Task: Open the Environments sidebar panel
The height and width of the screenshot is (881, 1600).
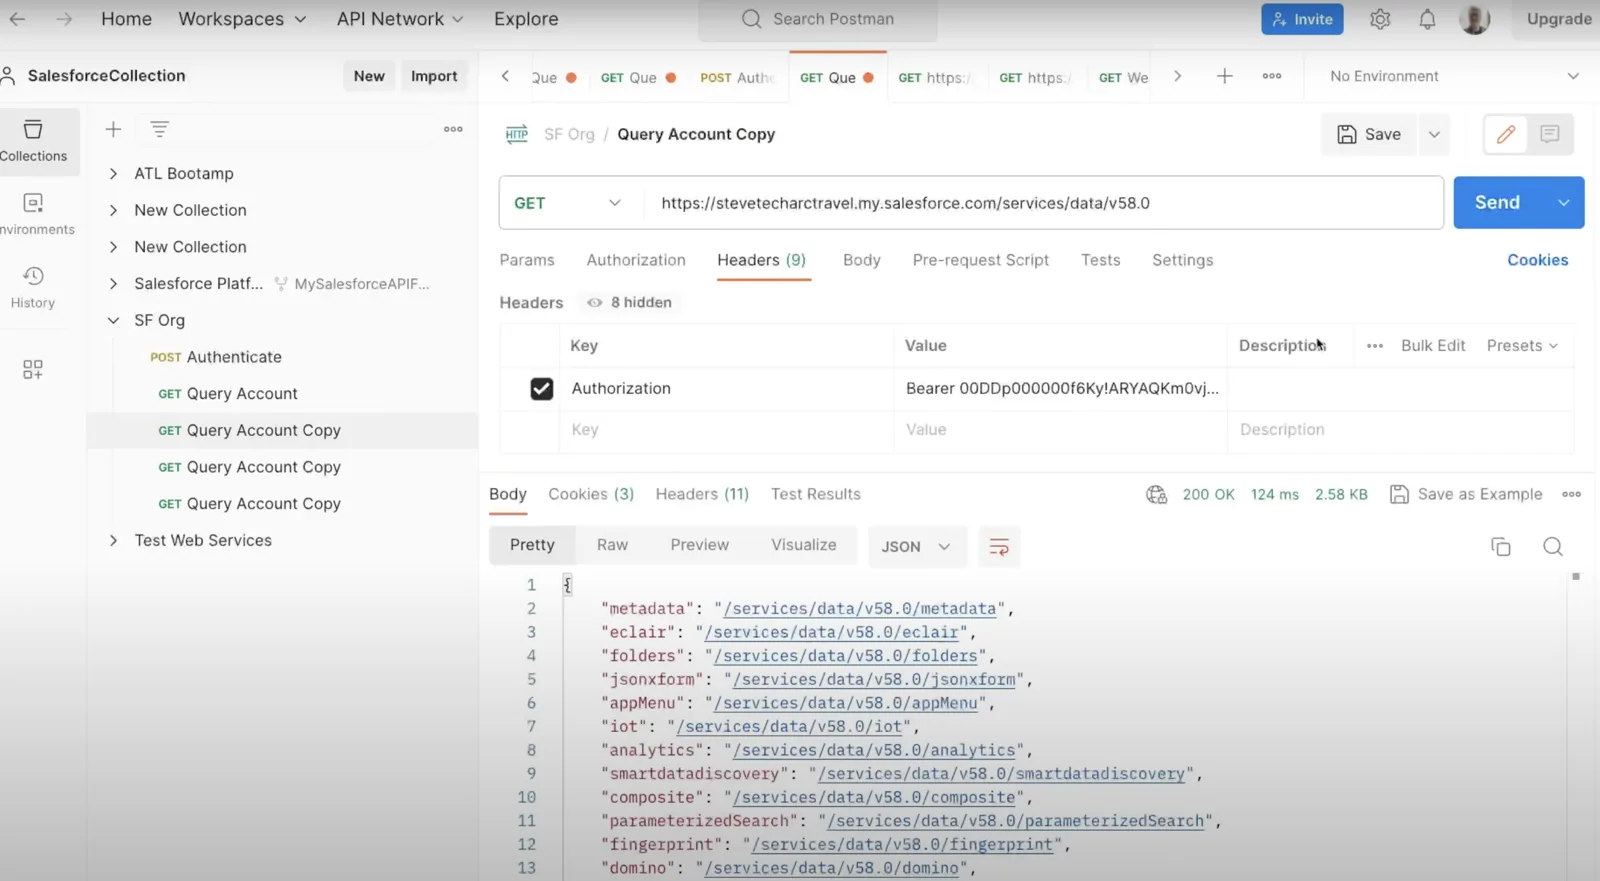Action: tap(34, 214)
